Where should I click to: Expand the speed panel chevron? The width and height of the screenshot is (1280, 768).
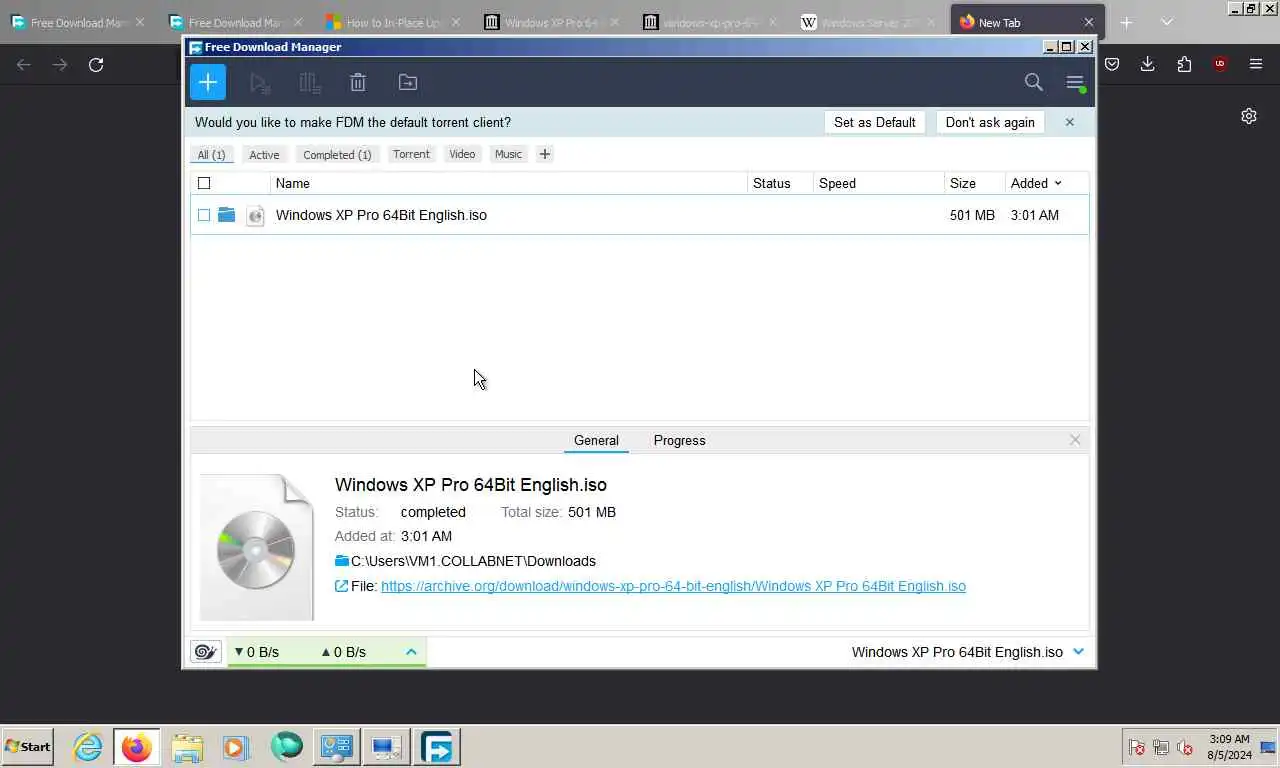[x=411, y=652]
